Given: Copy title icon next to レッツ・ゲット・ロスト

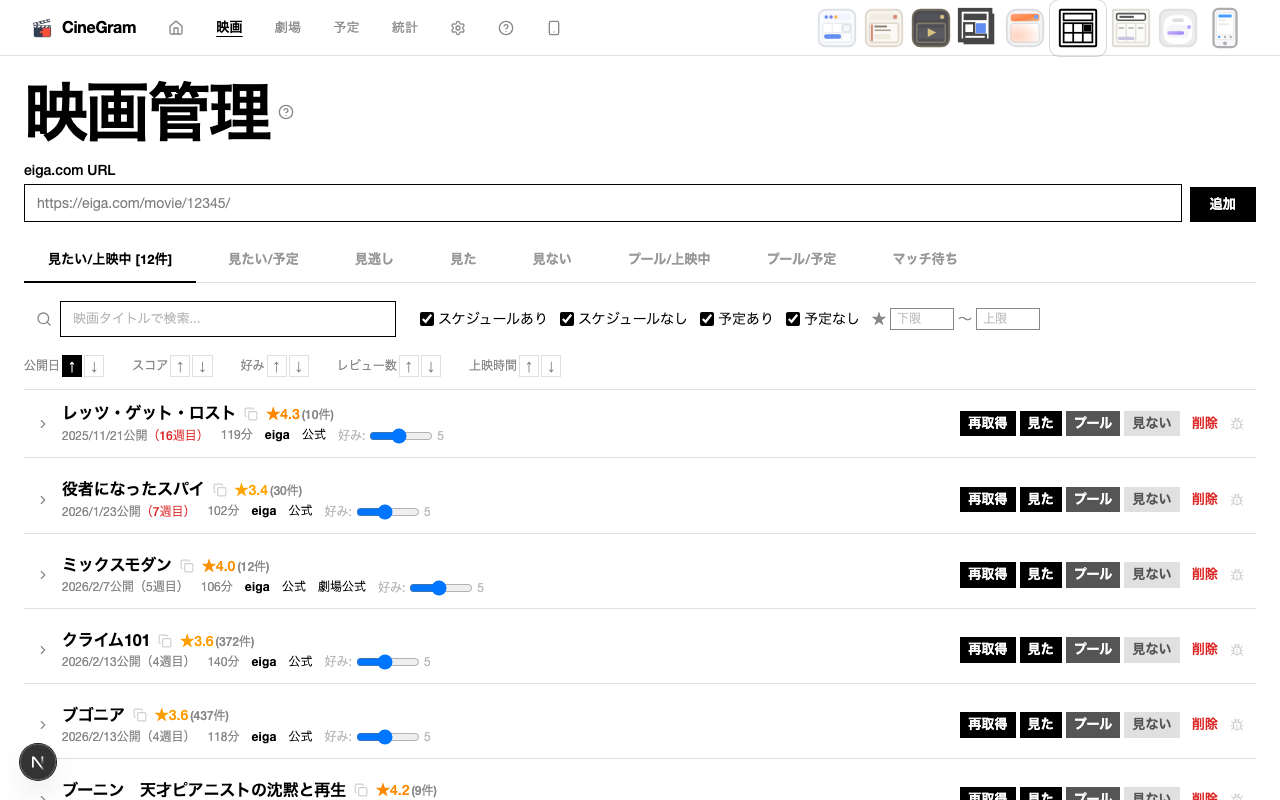Looking at the screenshot, I should tap(251, 414).
